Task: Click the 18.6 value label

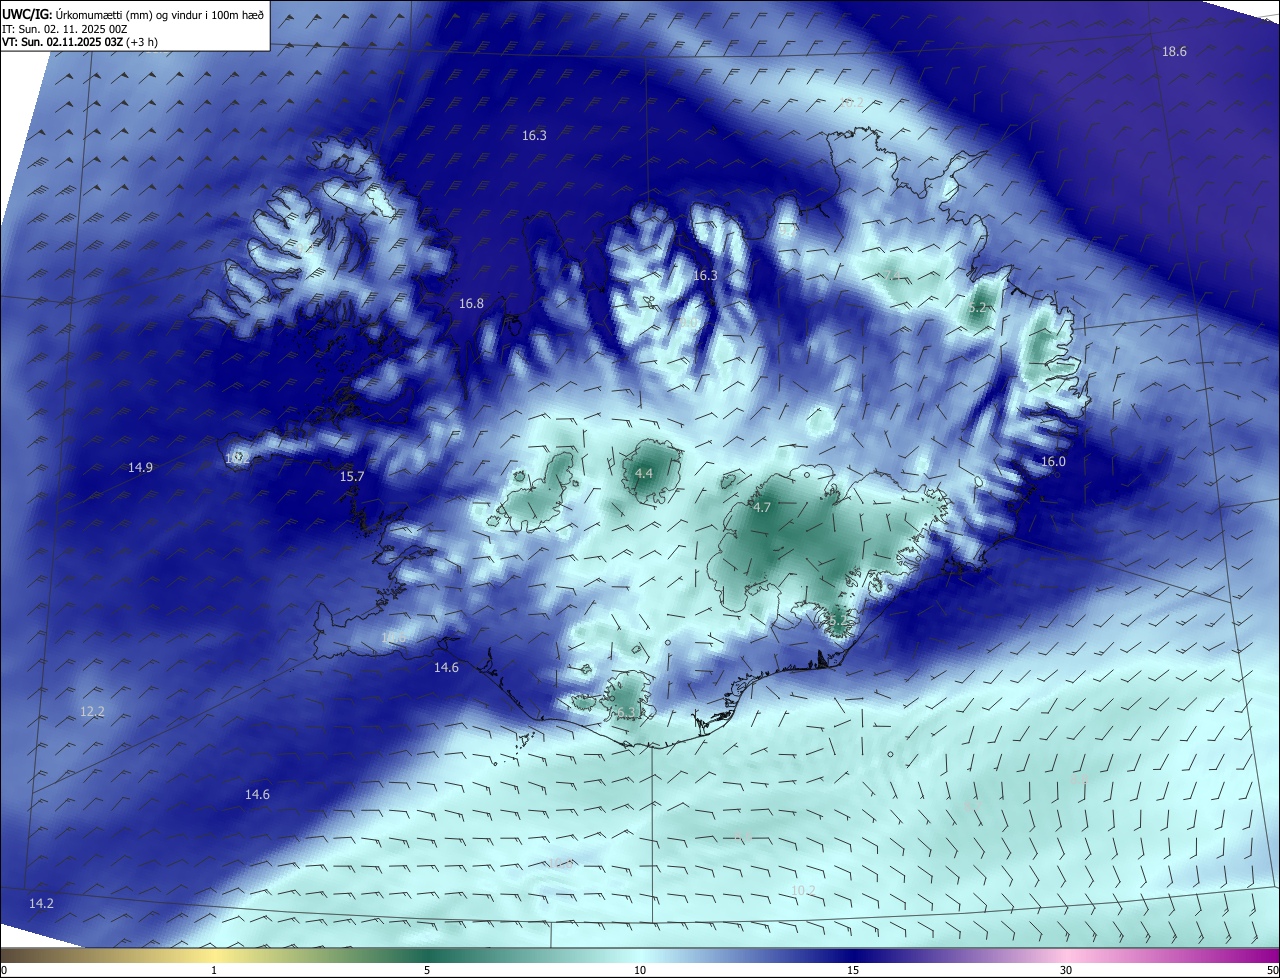Action: [x=1174, y=52]
